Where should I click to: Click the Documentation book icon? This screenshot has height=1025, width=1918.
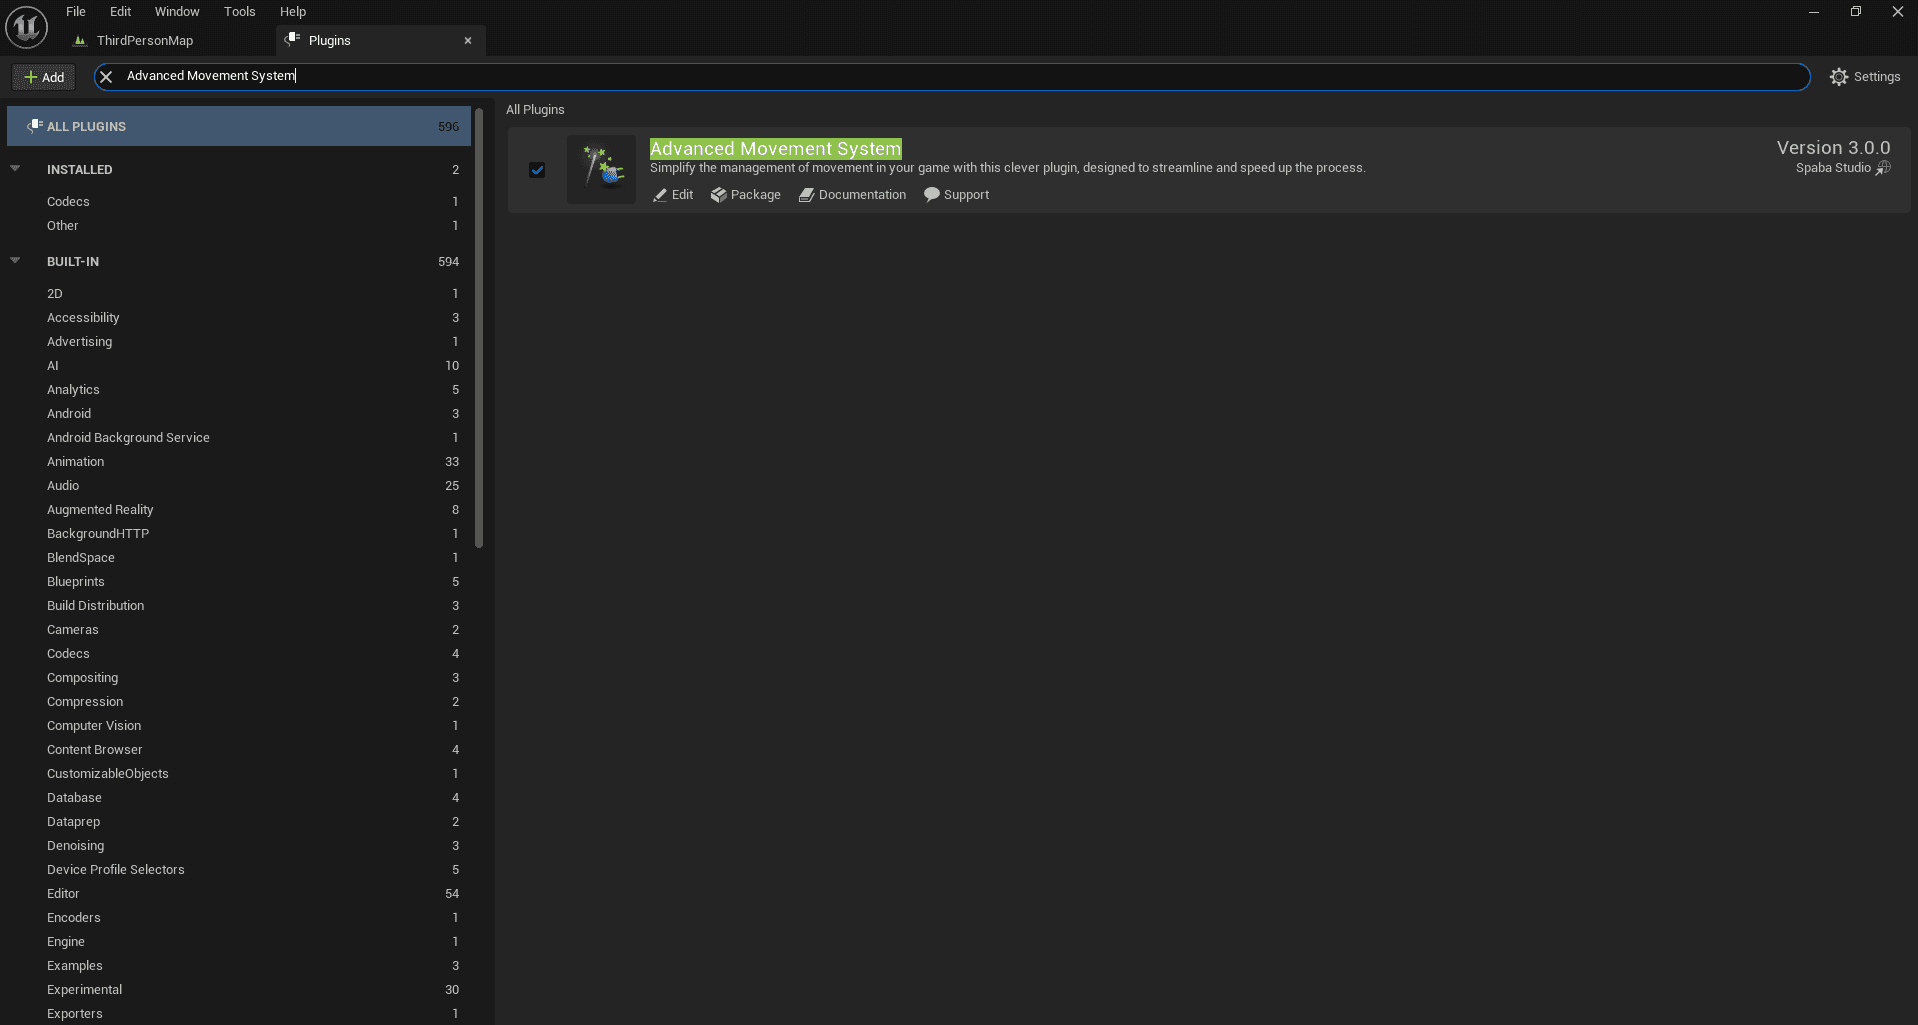point(806,195)
